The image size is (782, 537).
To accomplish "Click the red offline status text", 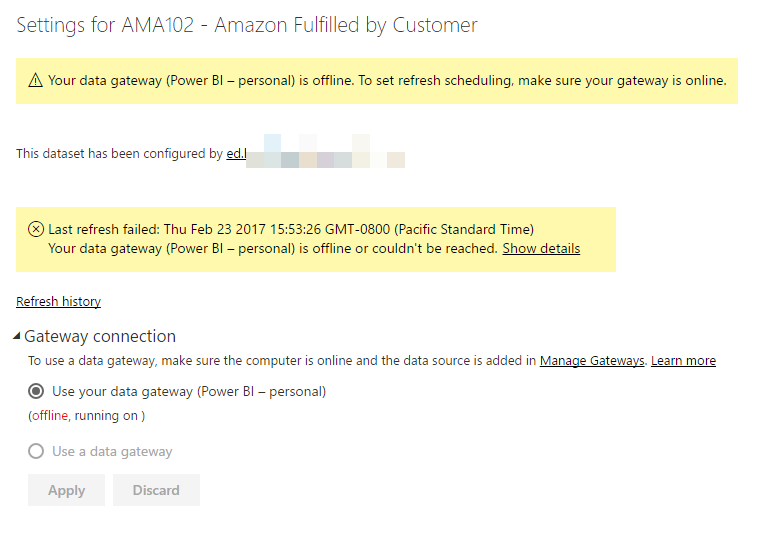I will [50, 415].
